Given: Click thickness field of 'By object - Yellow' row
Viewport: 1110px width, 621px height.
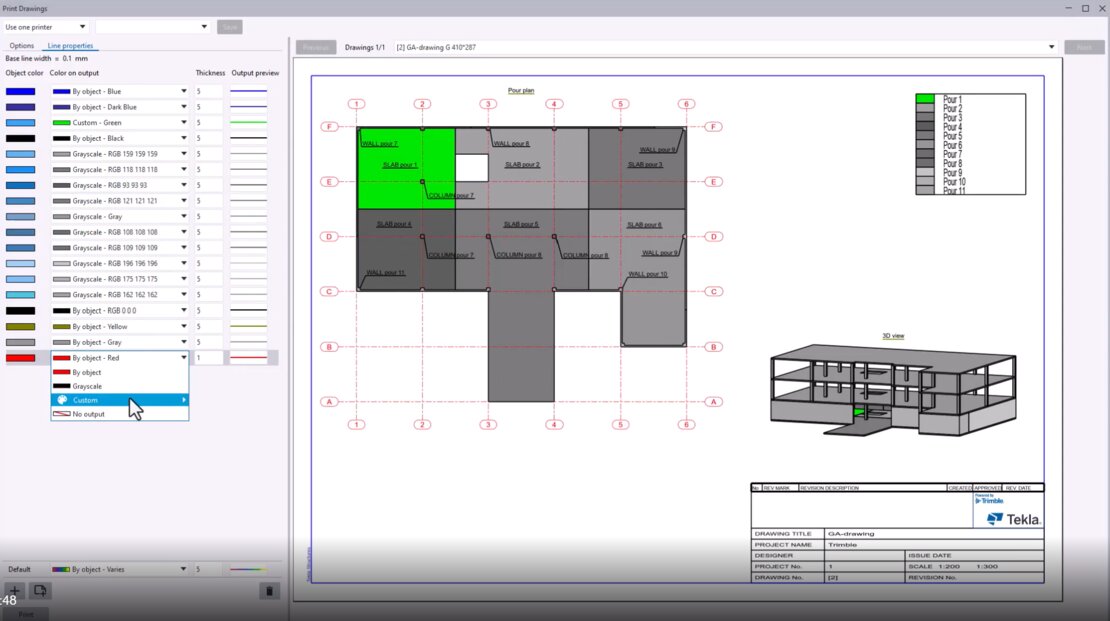Looking at the screenshot, I should point(209,326).
